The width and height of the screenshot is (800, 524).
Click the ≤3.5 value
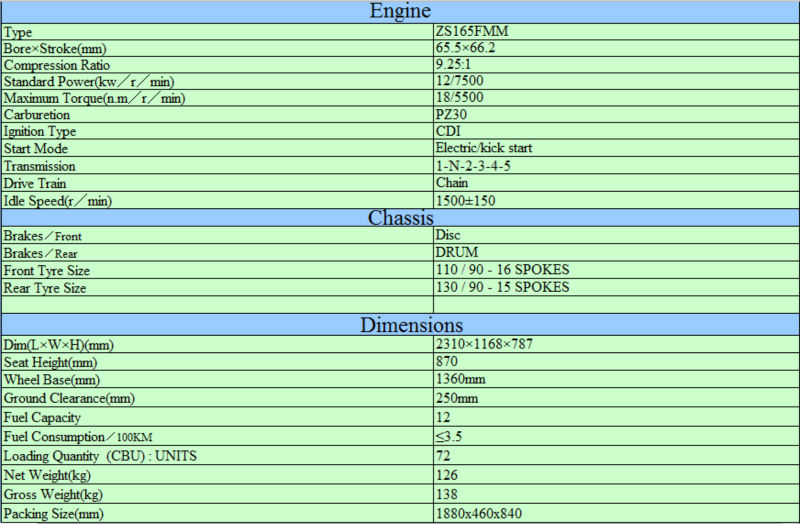coord(448,436)
